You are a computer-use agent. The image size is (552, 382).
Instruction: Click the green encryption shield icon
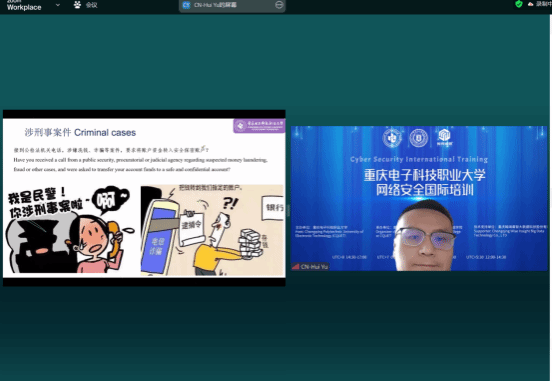519,4
